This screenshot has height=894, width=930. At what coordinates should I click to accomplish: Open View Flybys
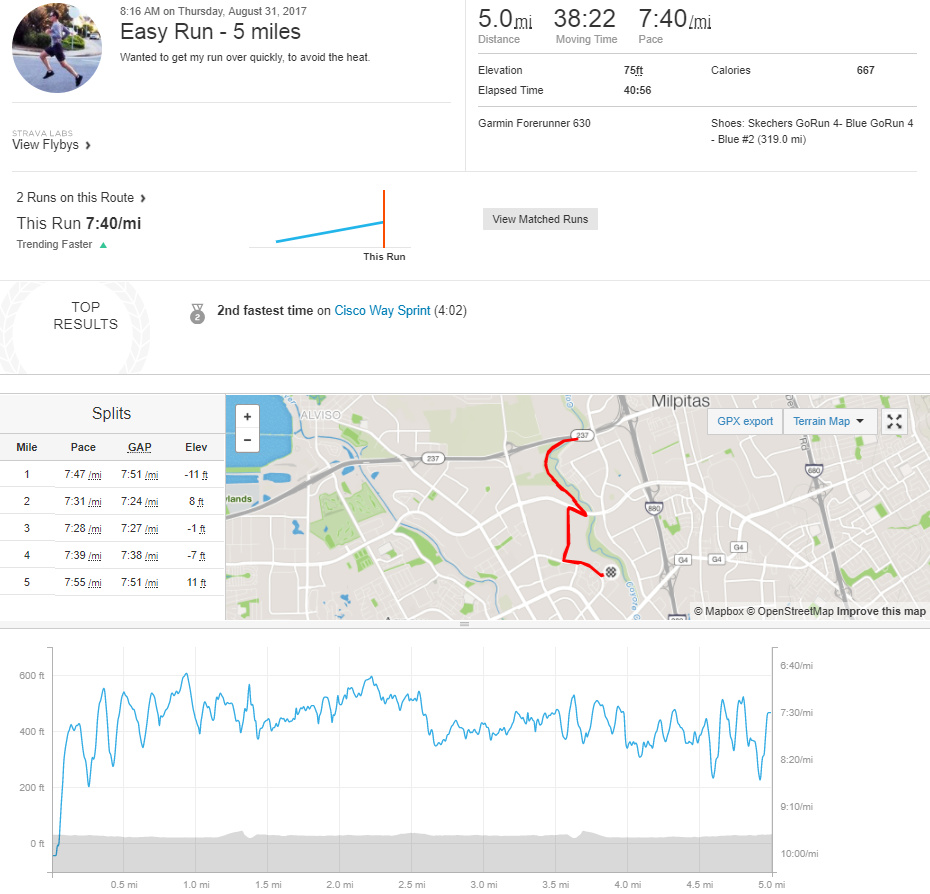(46, 144)
